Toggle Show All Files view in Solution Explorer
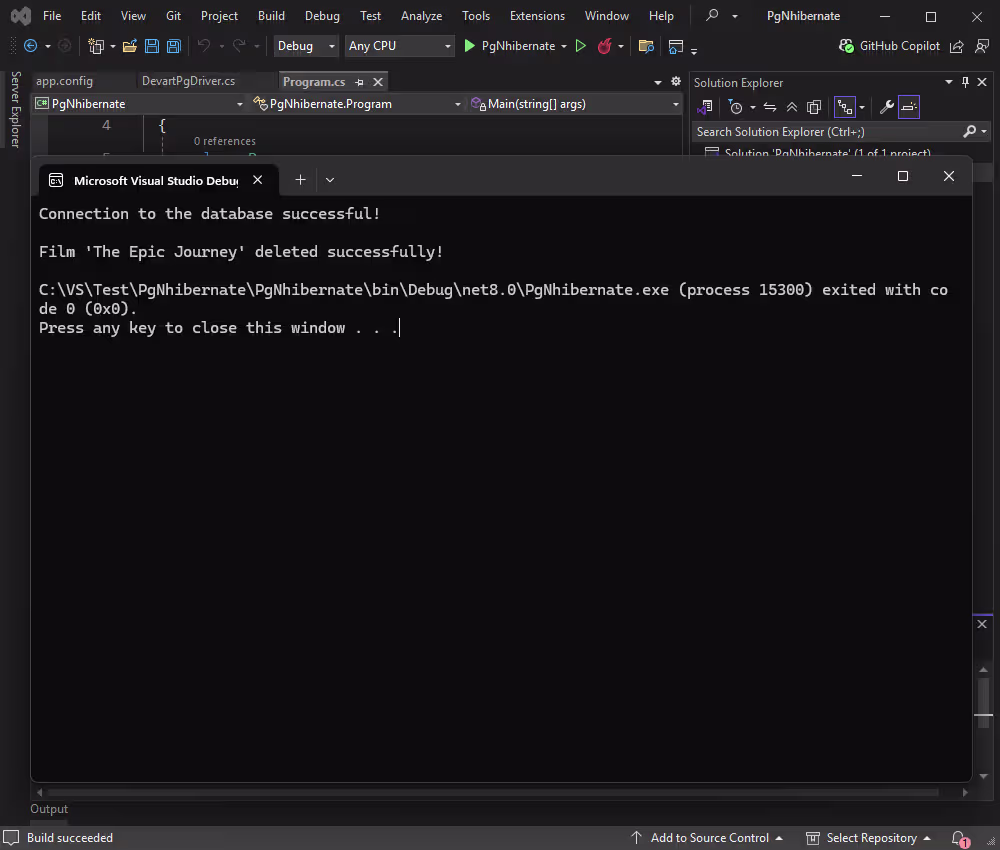This screenshot has height=850, width=1000. (813, 107)
